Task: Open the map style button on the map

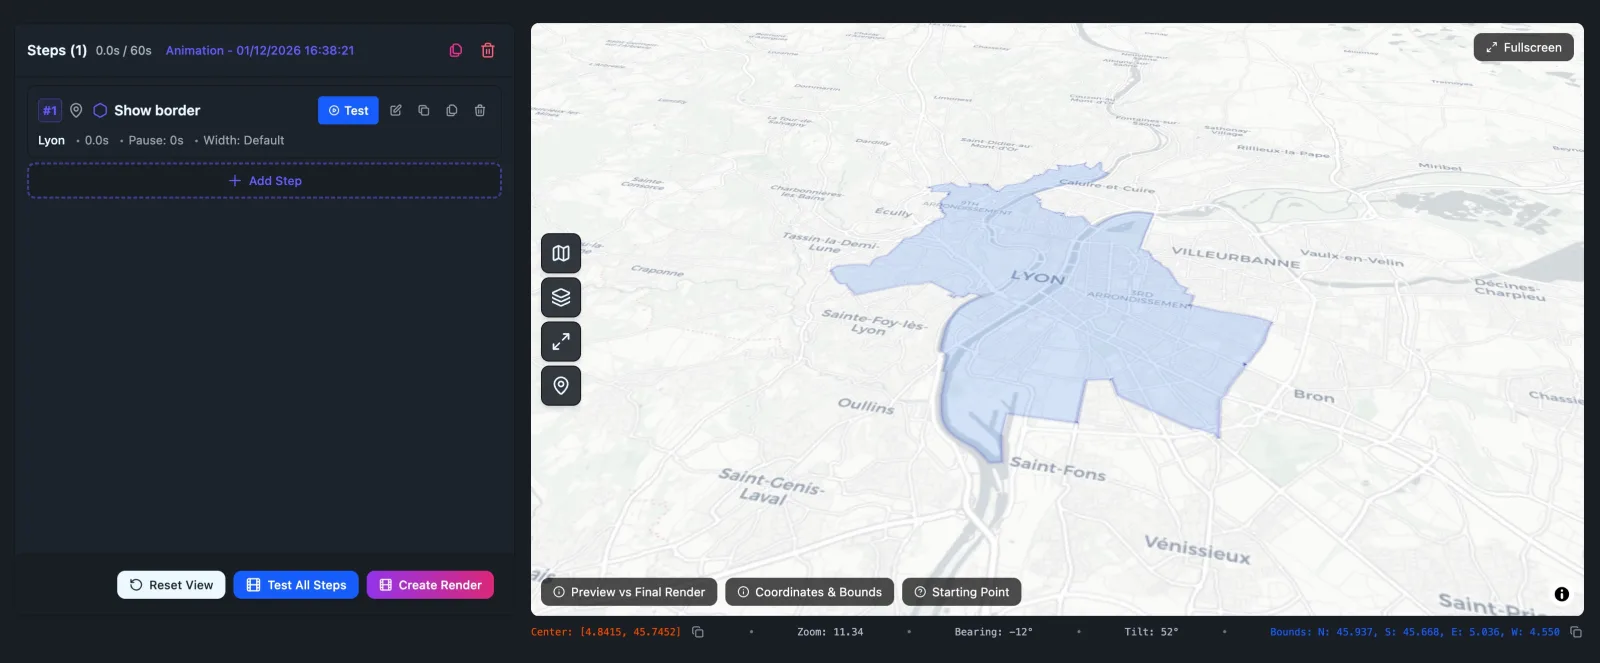Action: click(561, 253)
